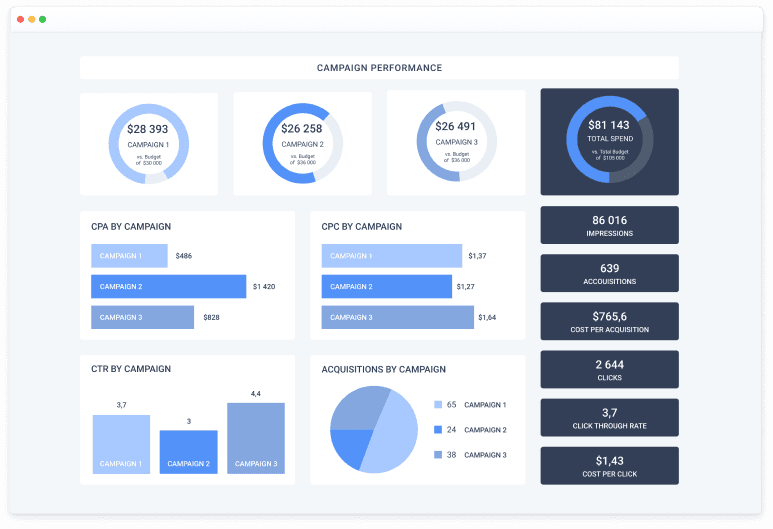The image size is (773, 529).
Task: Click the $1,64 CPC value label
Action: [x=487, y=317]
